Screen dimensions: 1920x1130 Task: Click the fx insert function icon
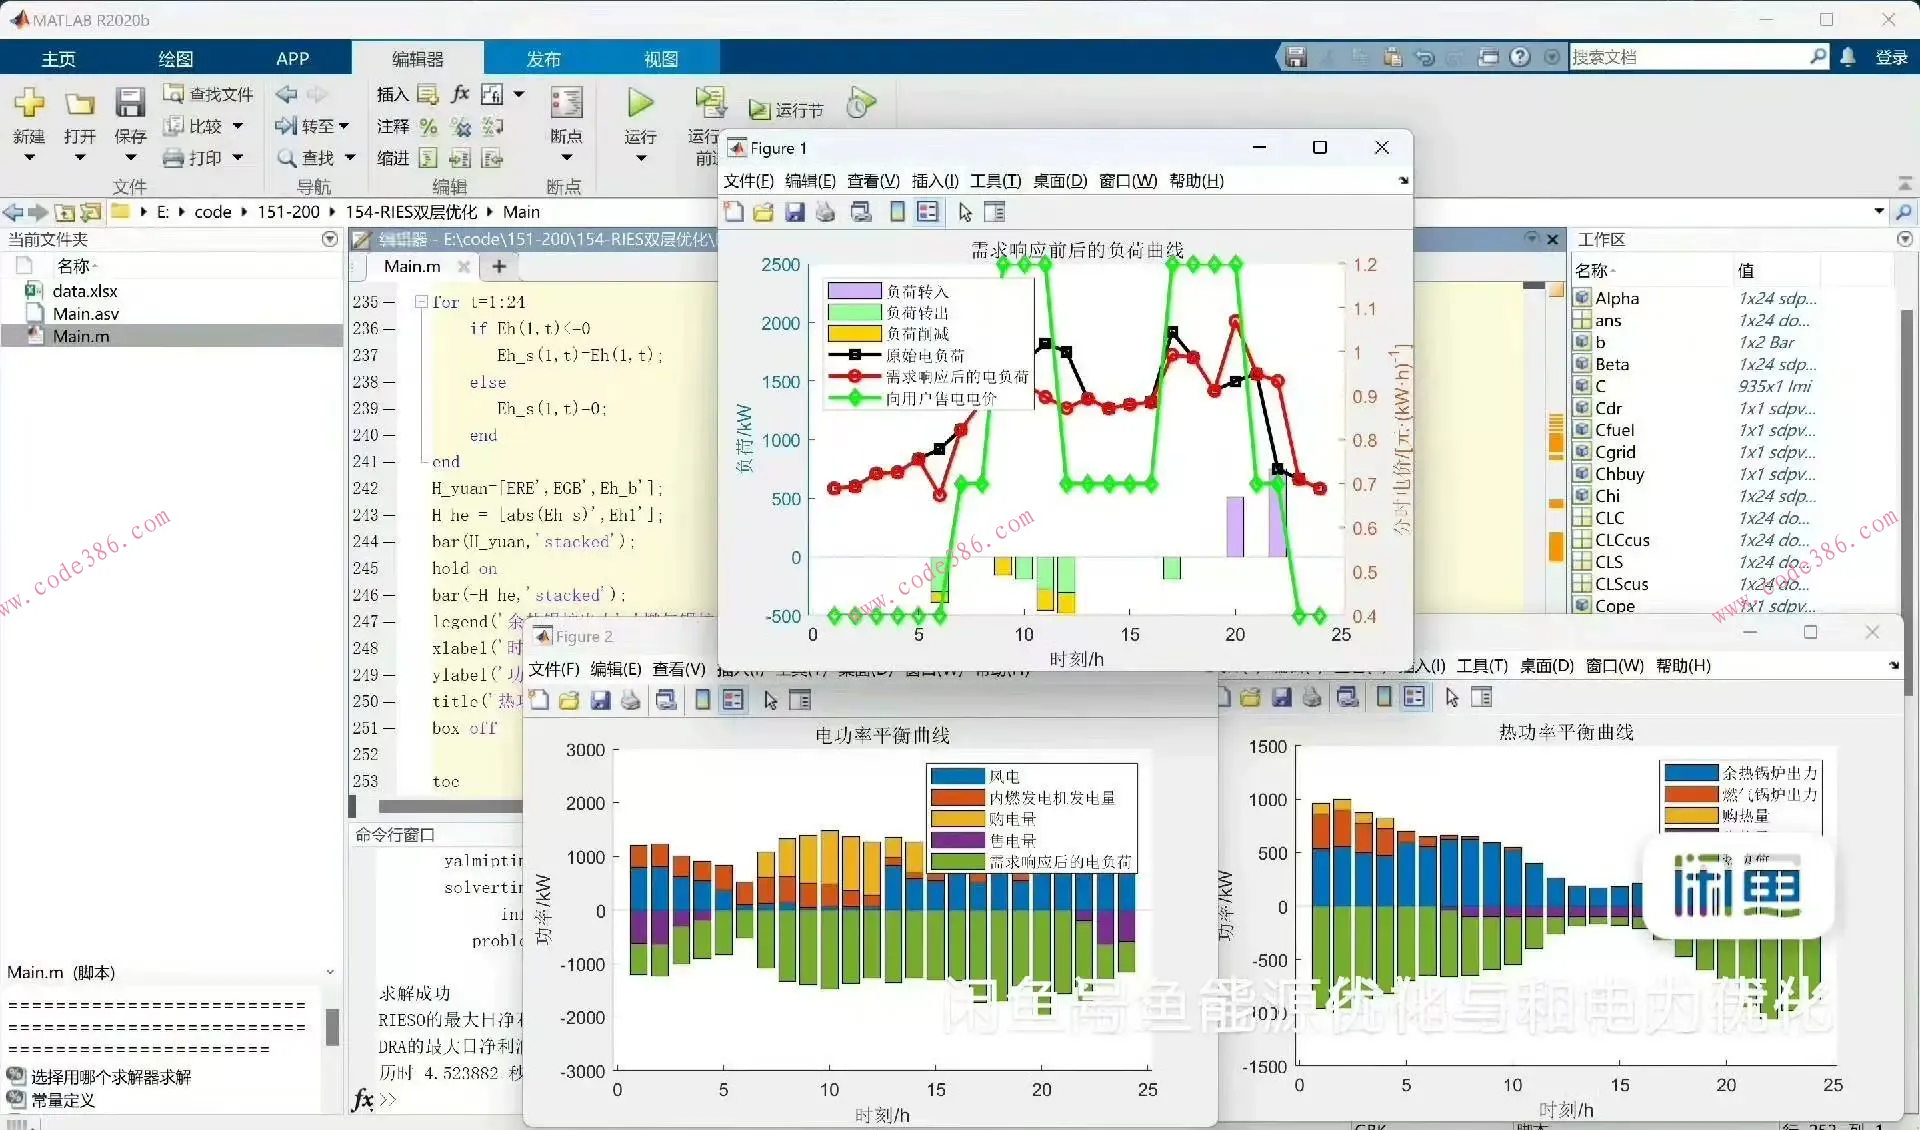(x=460, y=94)
